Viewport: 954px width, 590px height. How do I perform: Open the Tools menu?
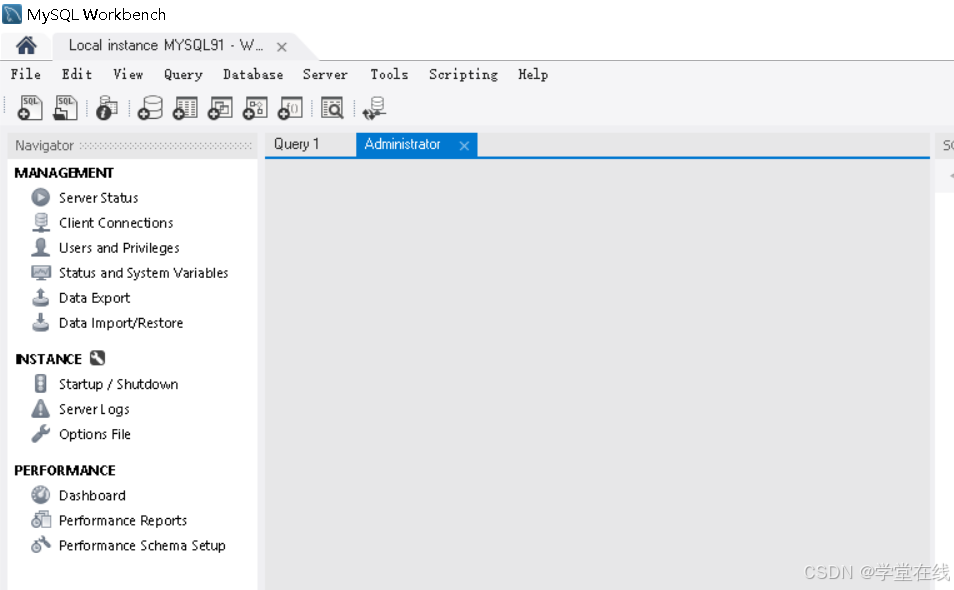click(x=389, y=74)
